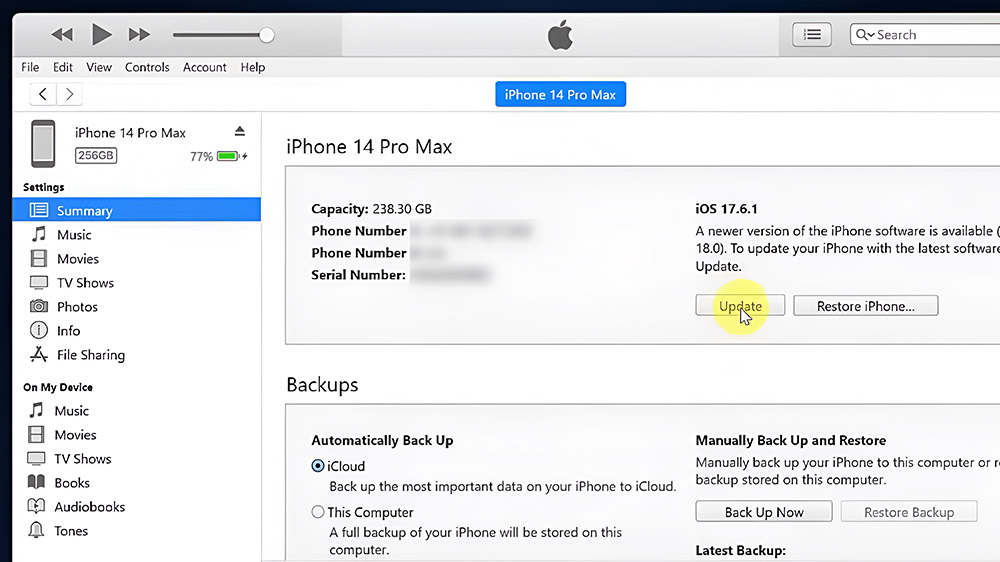Open the list view icon button
Viewport: 1000px width, 562px height.
click(812, 34)
